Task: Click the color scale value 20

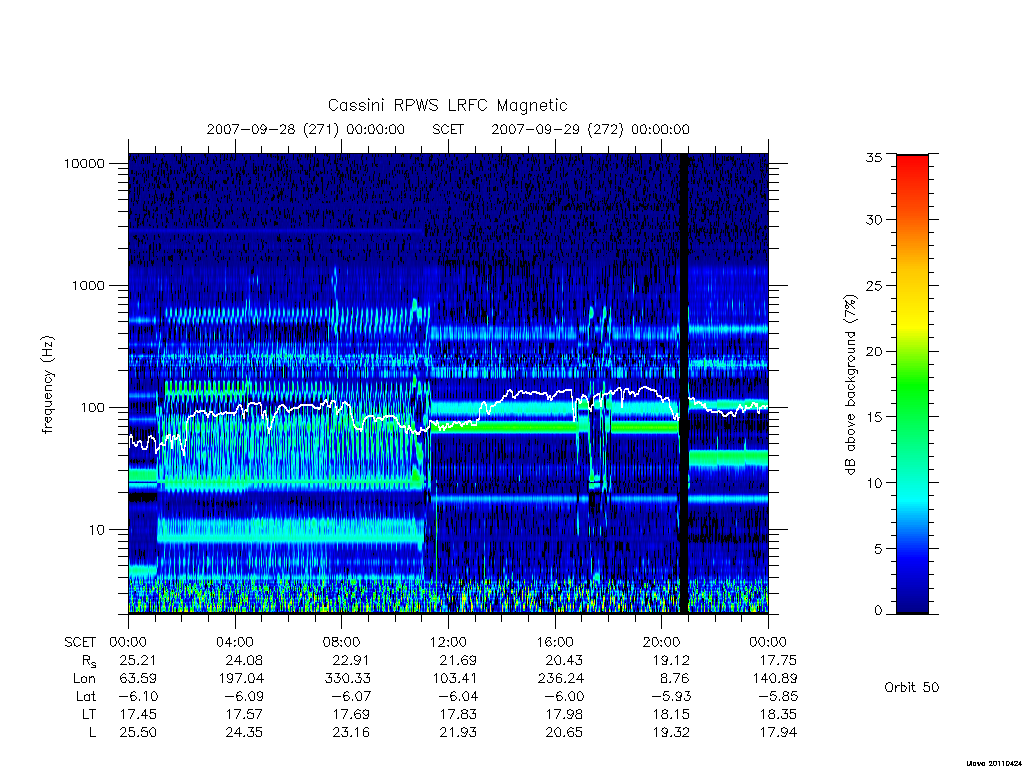Action: tap(874, 351)
